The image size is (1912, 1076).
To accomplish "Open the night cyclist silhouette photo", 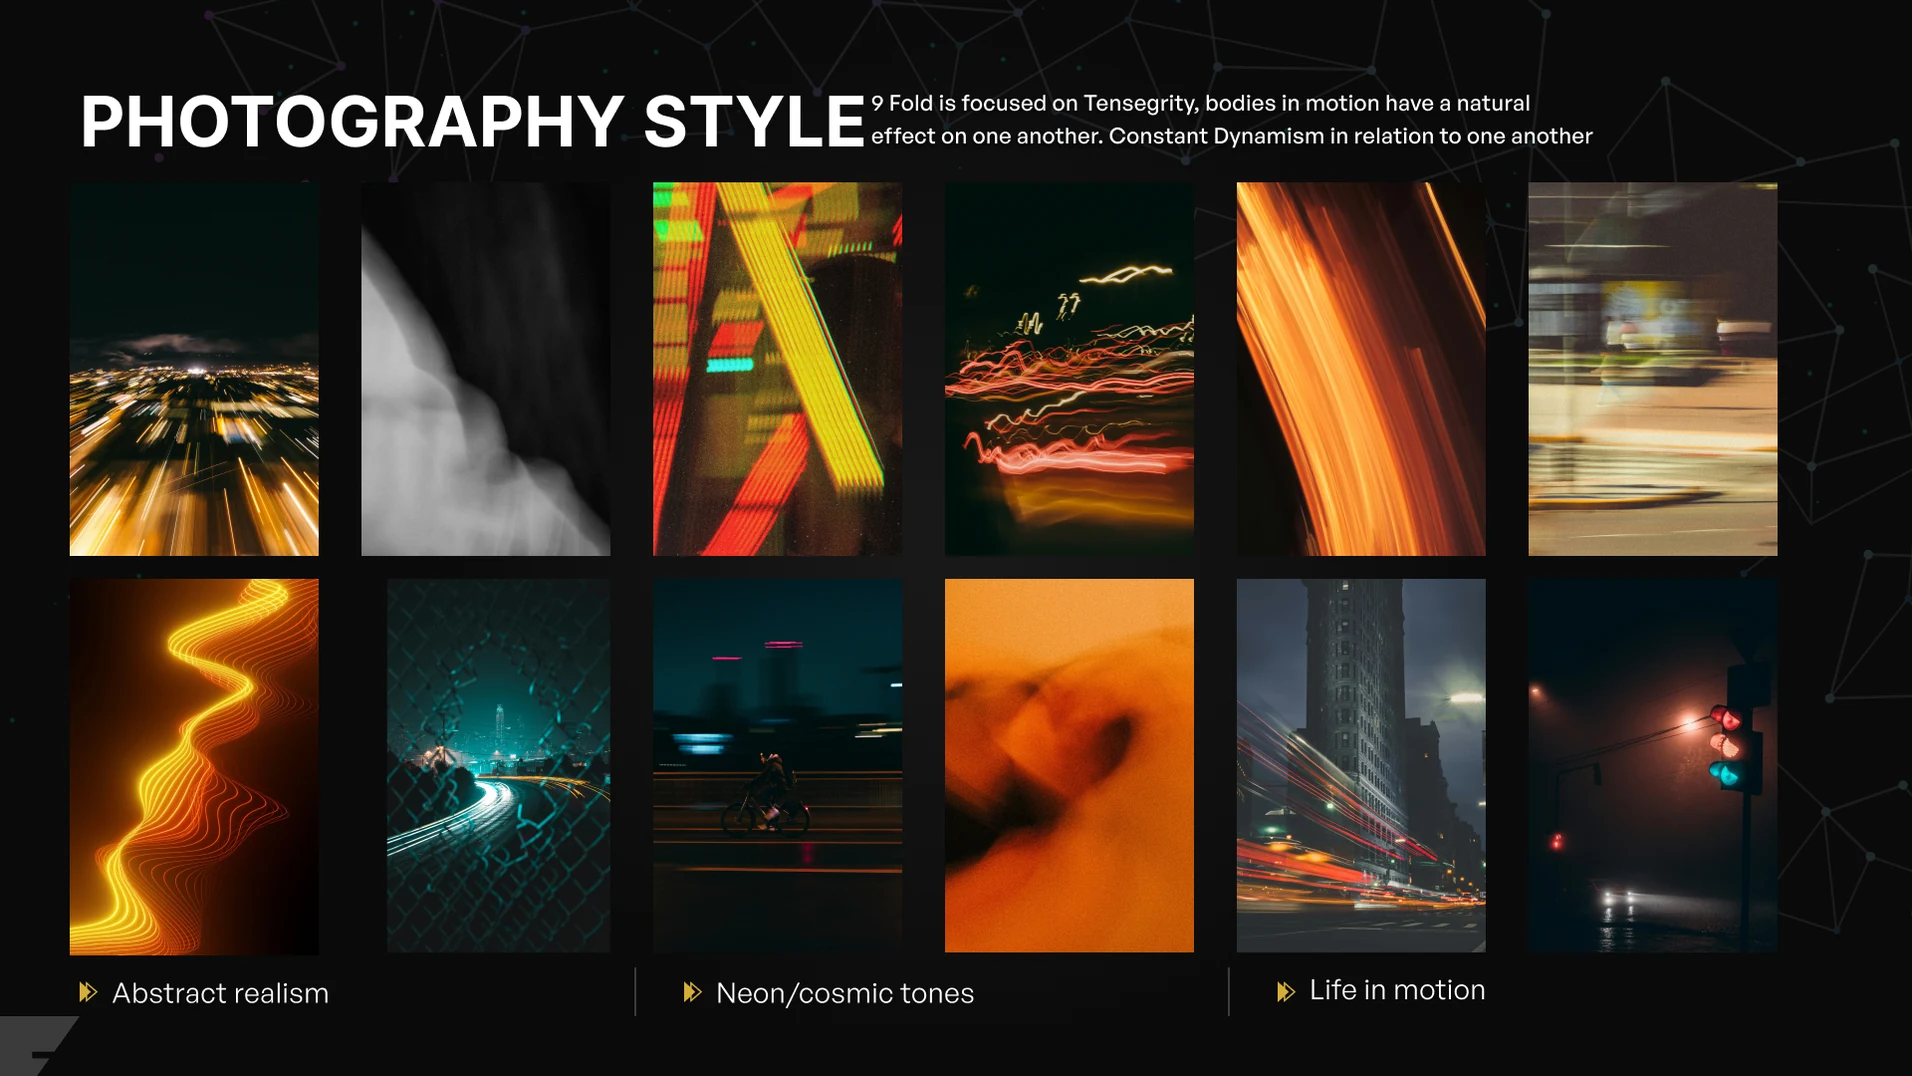I will (x=777, y=766).
